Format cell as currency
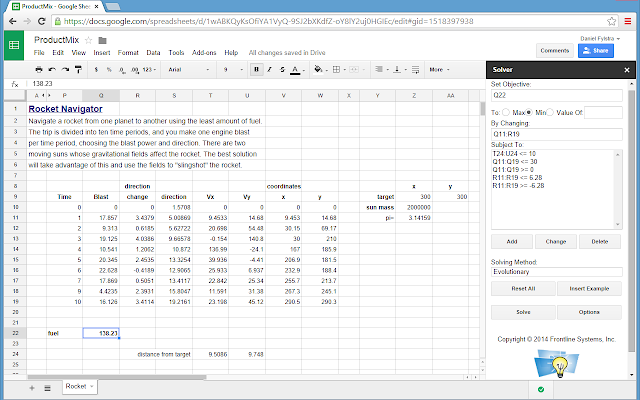 [x=96, y=70]
